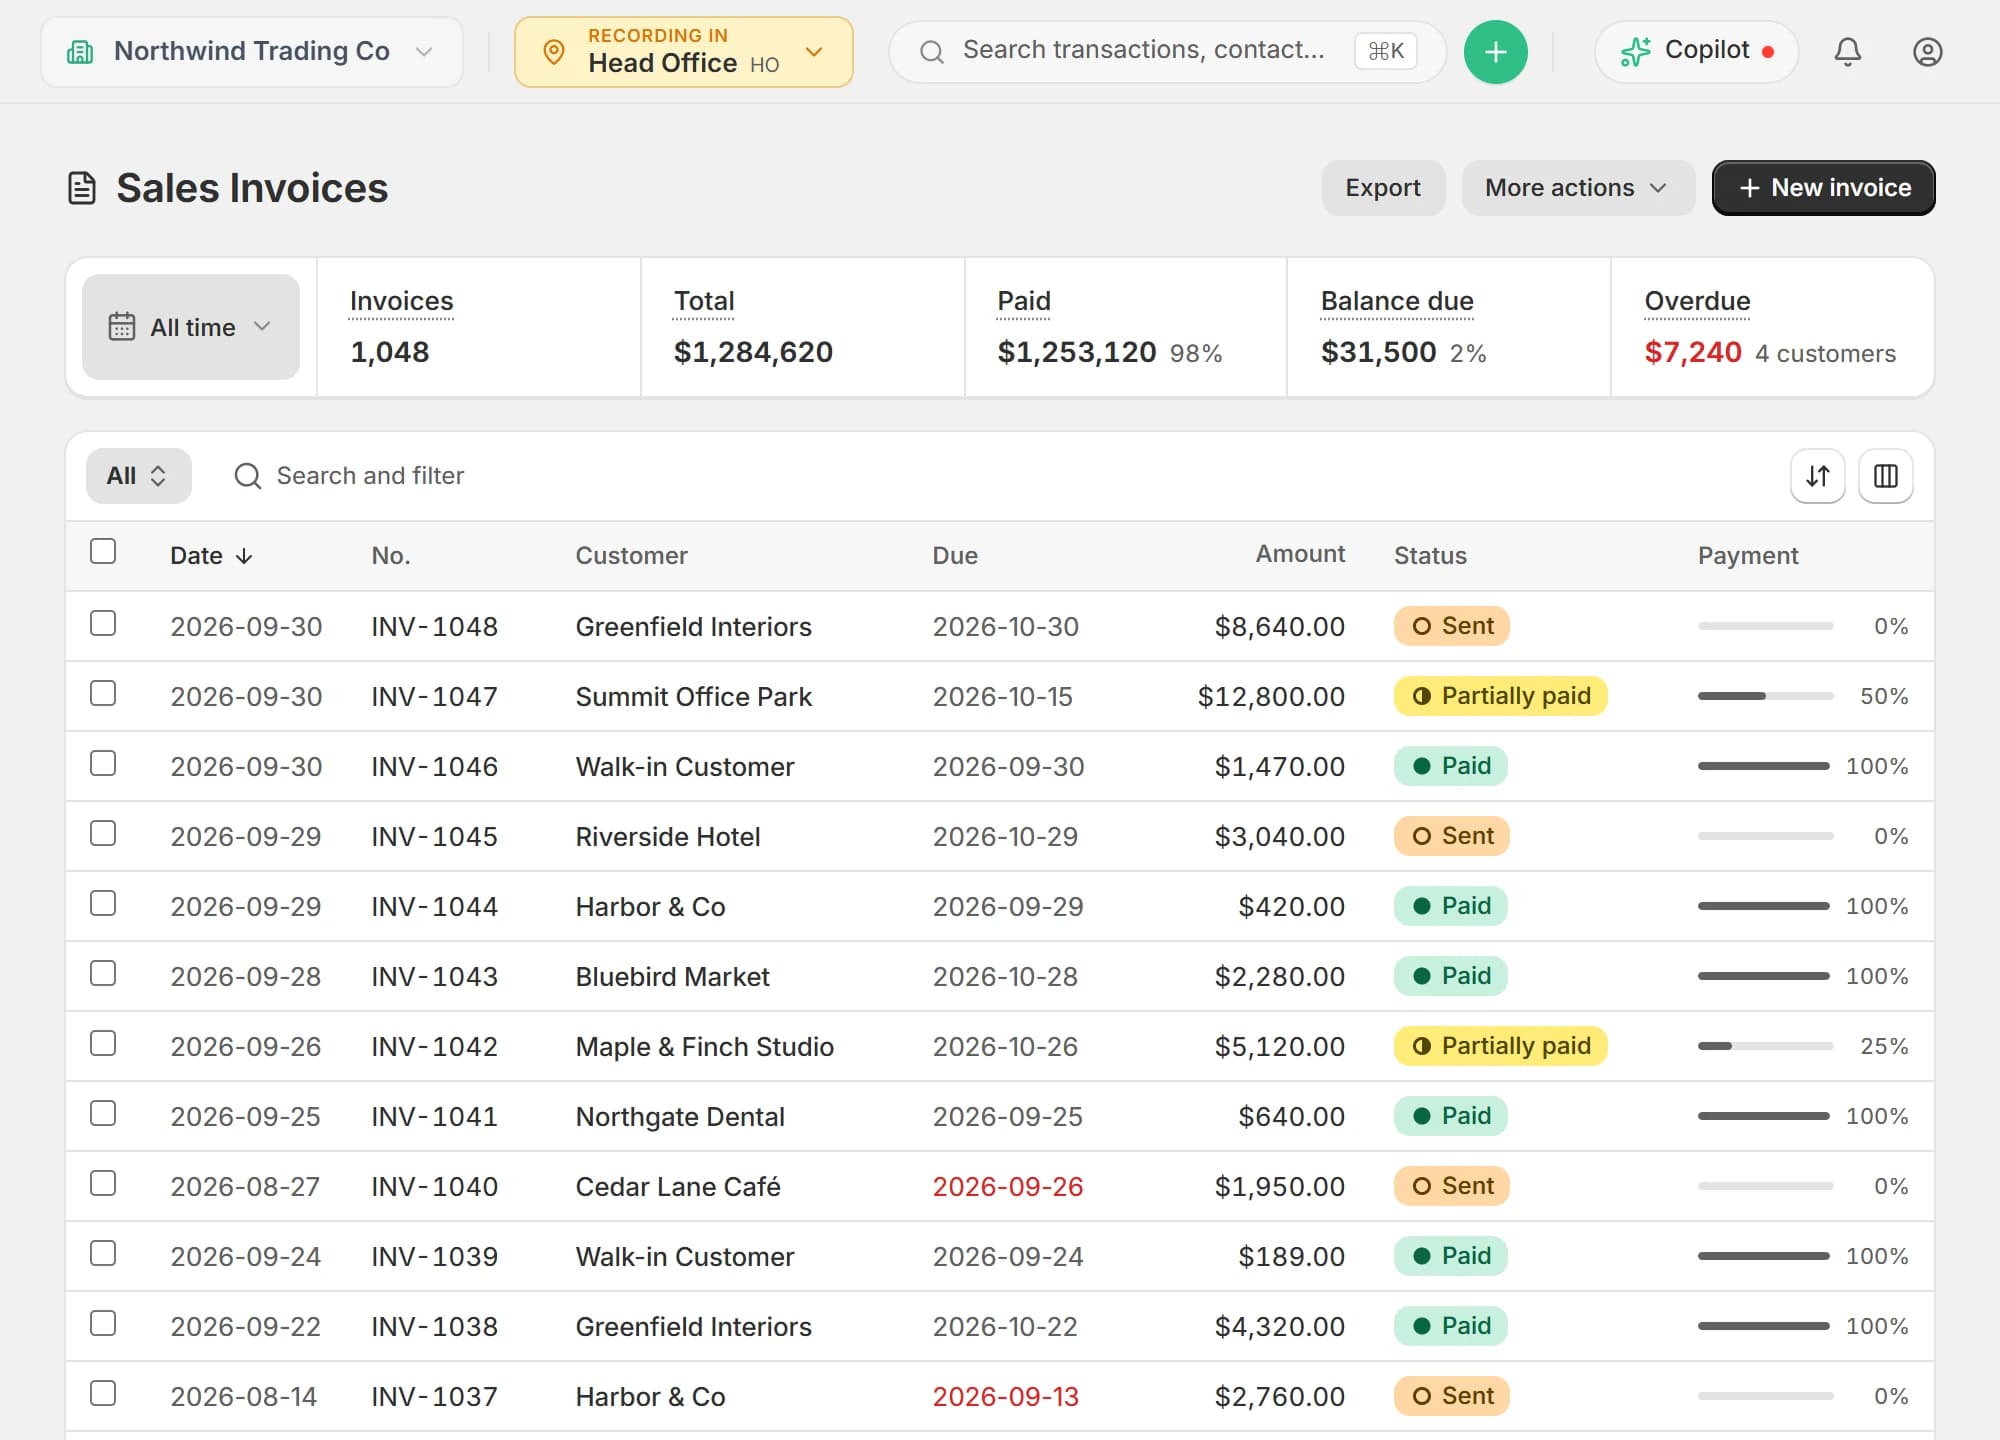The height and width of the screenshot is (1440, 2000).
Task: Open invoice INV-1045
Action: tap(434, 837)
